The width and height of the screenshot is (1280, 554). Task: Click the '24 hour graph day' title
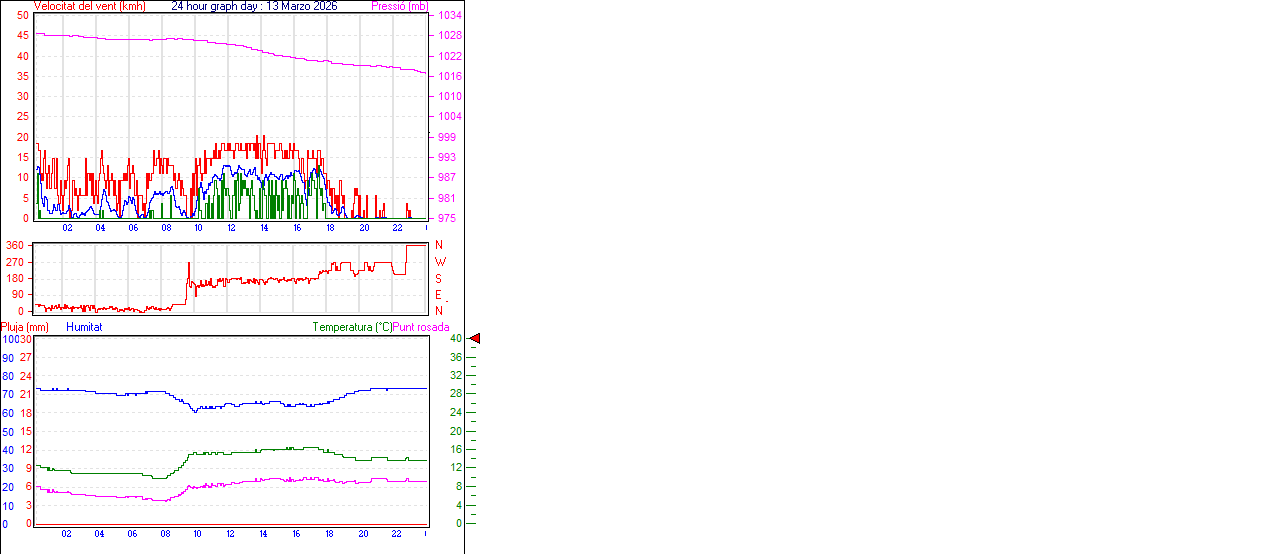pyautogui.click(x=254, y=6)
